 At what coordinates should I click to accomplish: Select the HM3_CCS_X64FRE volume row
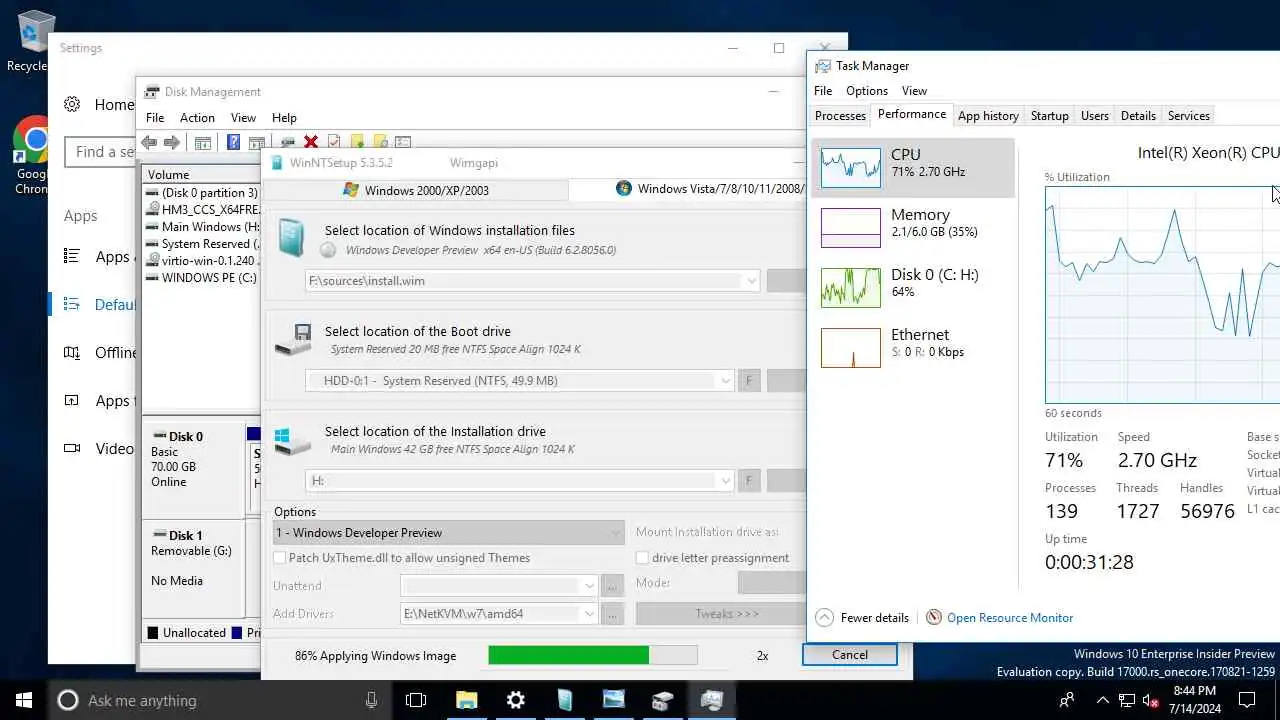pos(201,210)
